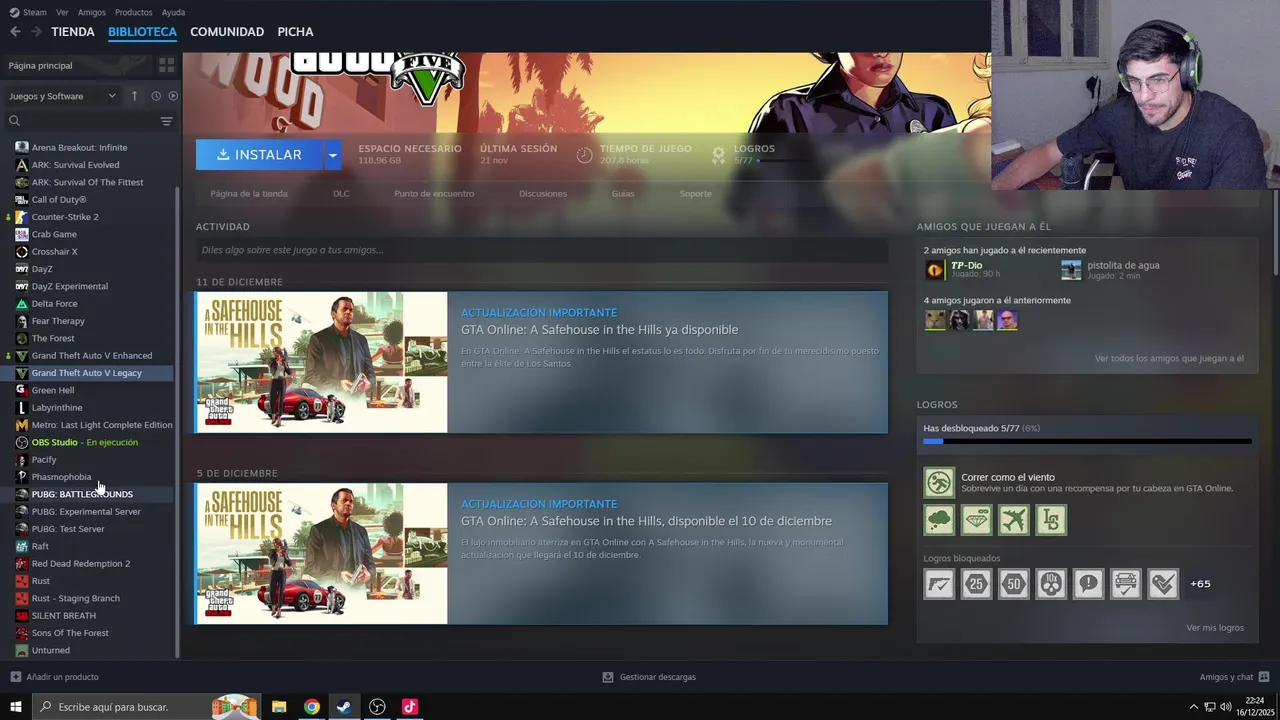Select Crab Game in library list
The image size is (1280, 720).
[54, 234]
